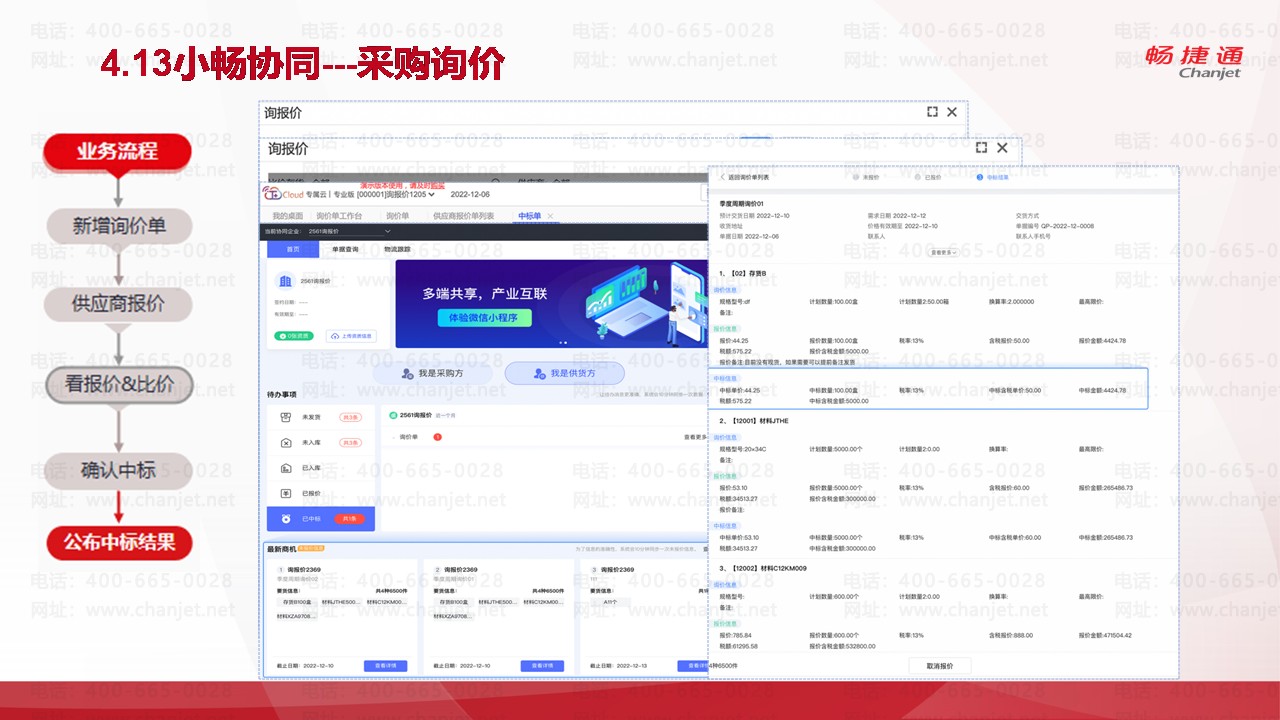Viewport: 1280px width, 720px height.
Task: Open the highlighted 已中标 to-do item
Action: (x=320, y=519)
